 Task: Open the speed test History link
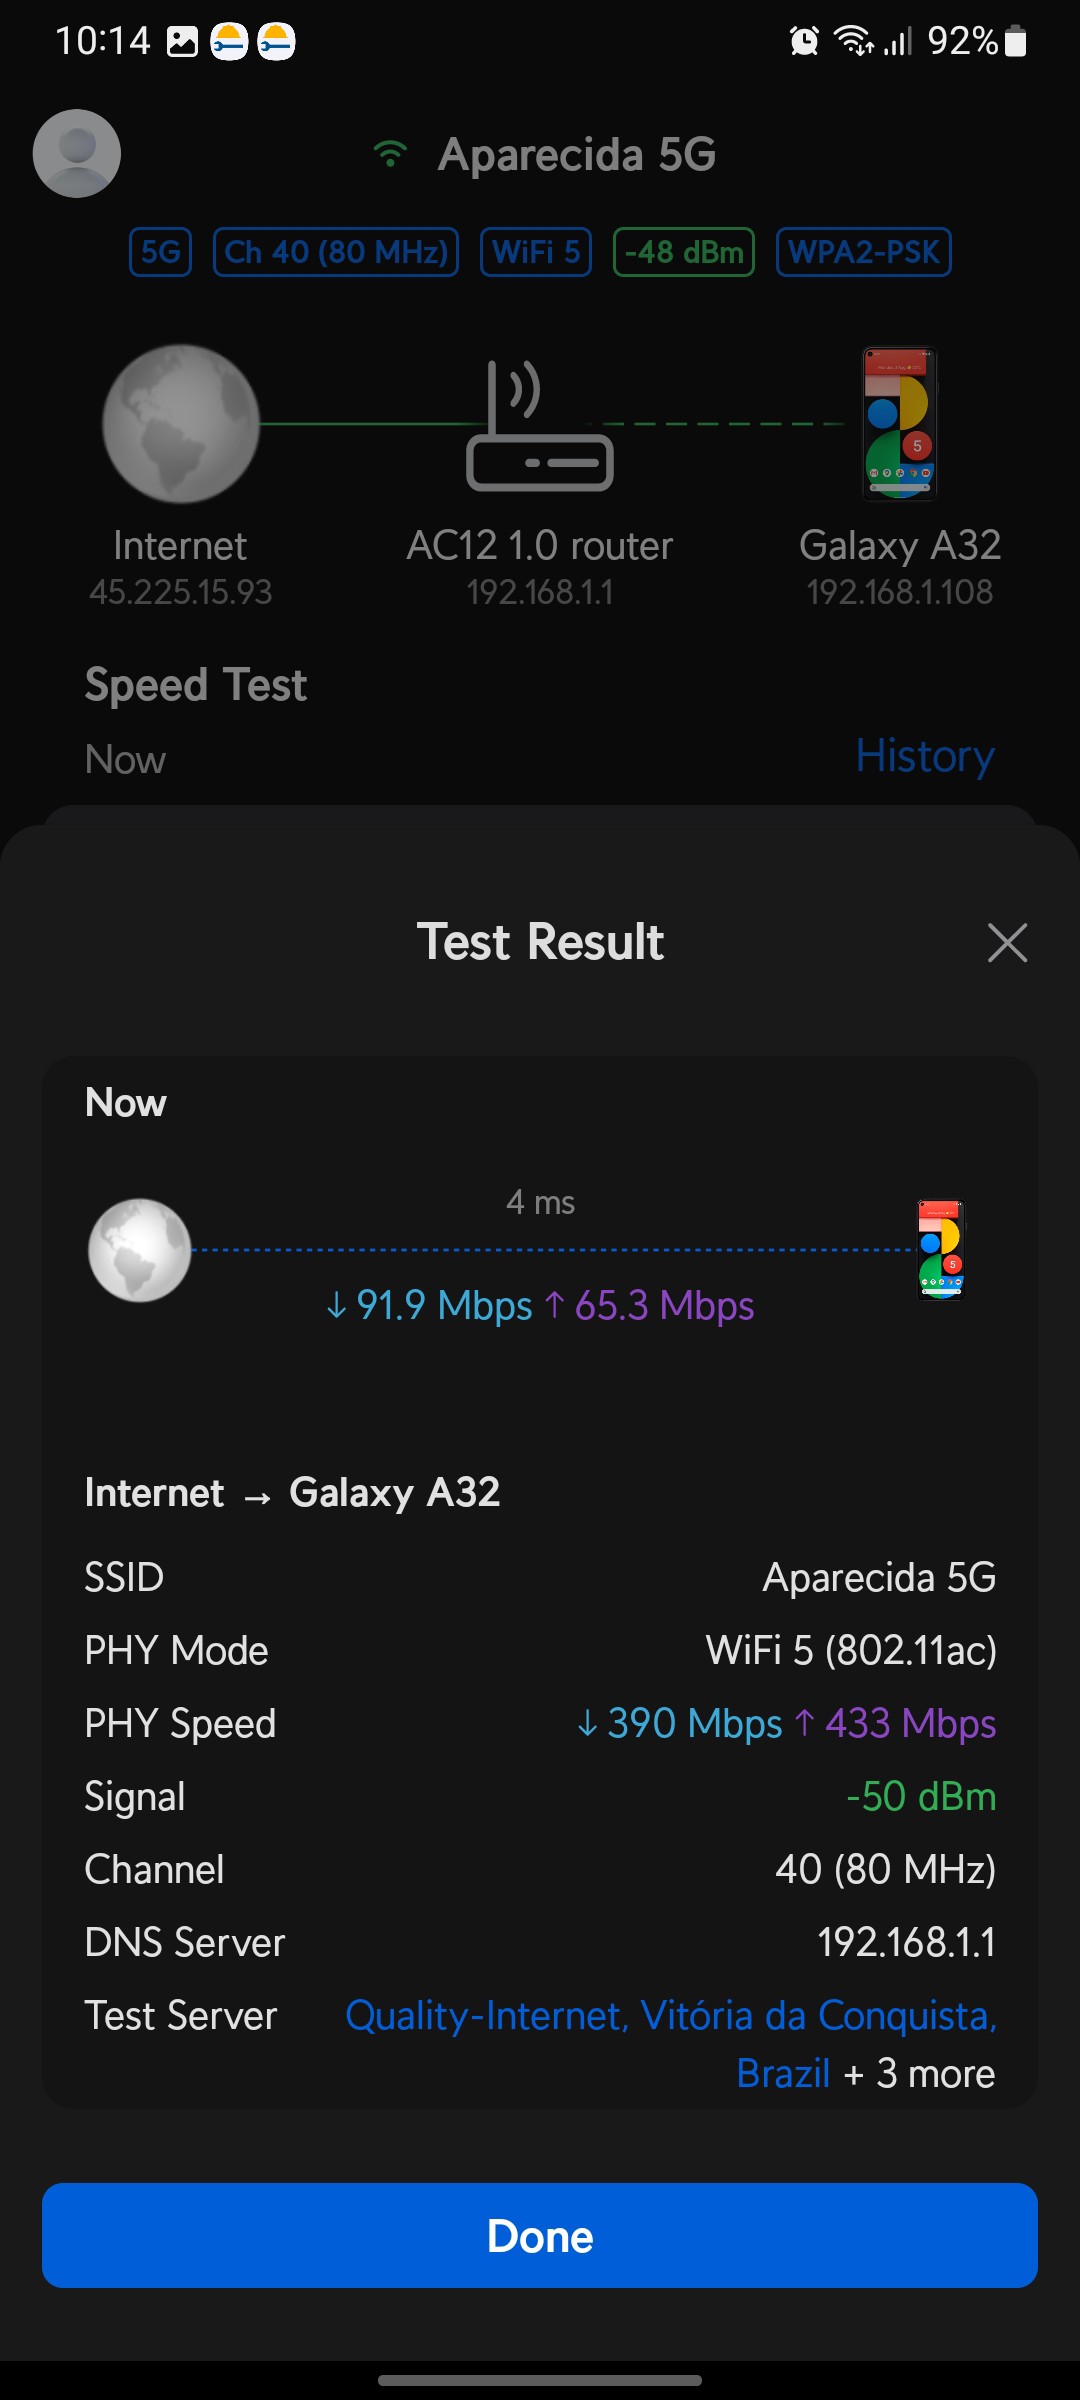[x=925, y=756]
